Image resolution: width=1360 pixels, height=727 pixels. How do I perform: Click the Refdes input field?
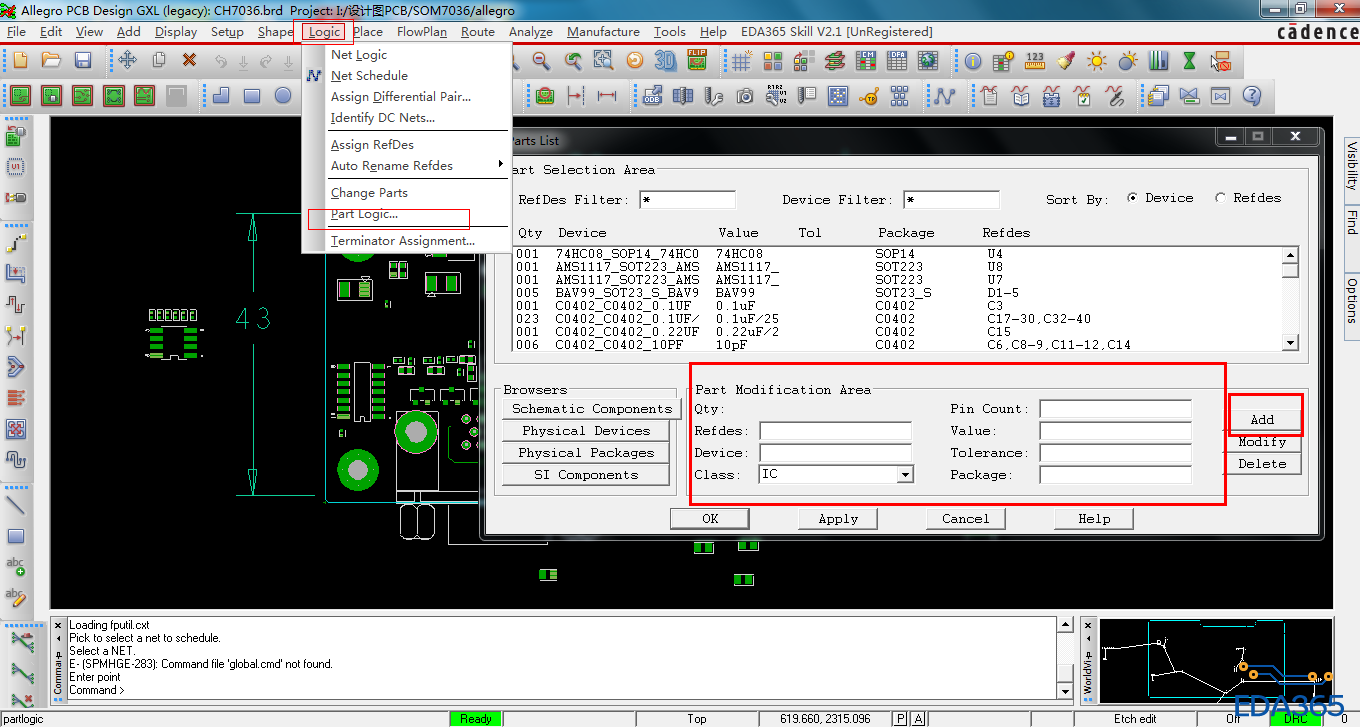click(x=835, y=431)
